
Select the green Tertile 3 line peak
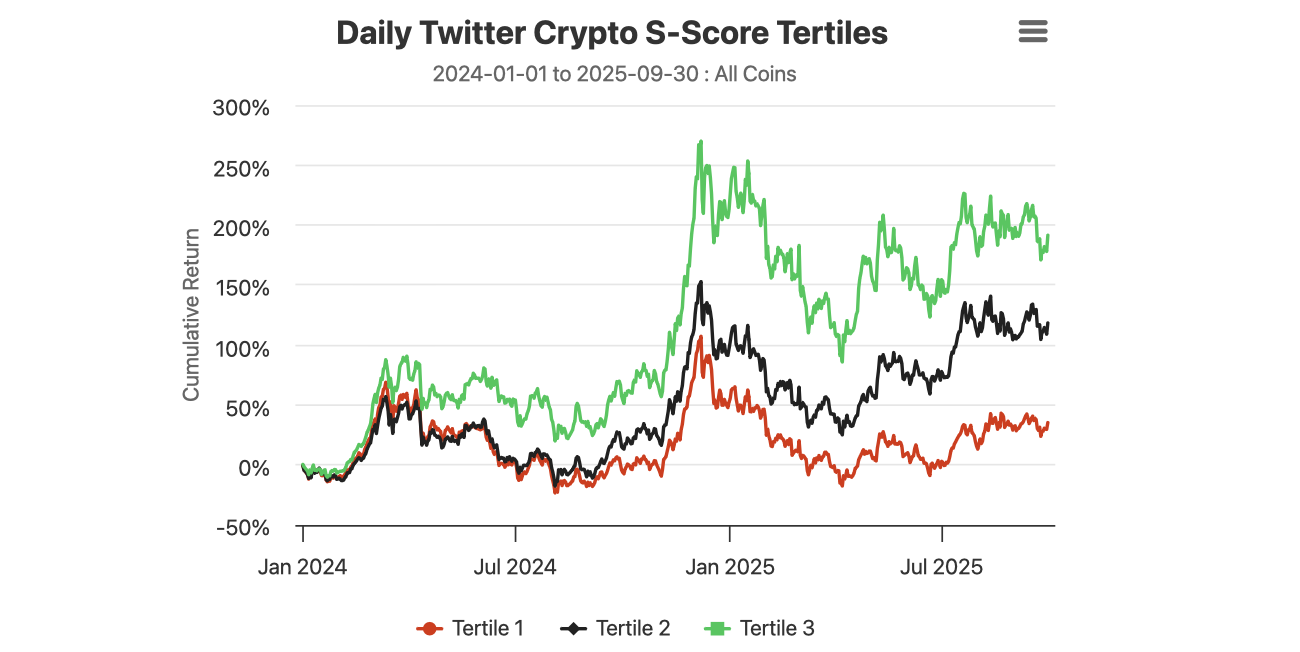coord(701,142)
